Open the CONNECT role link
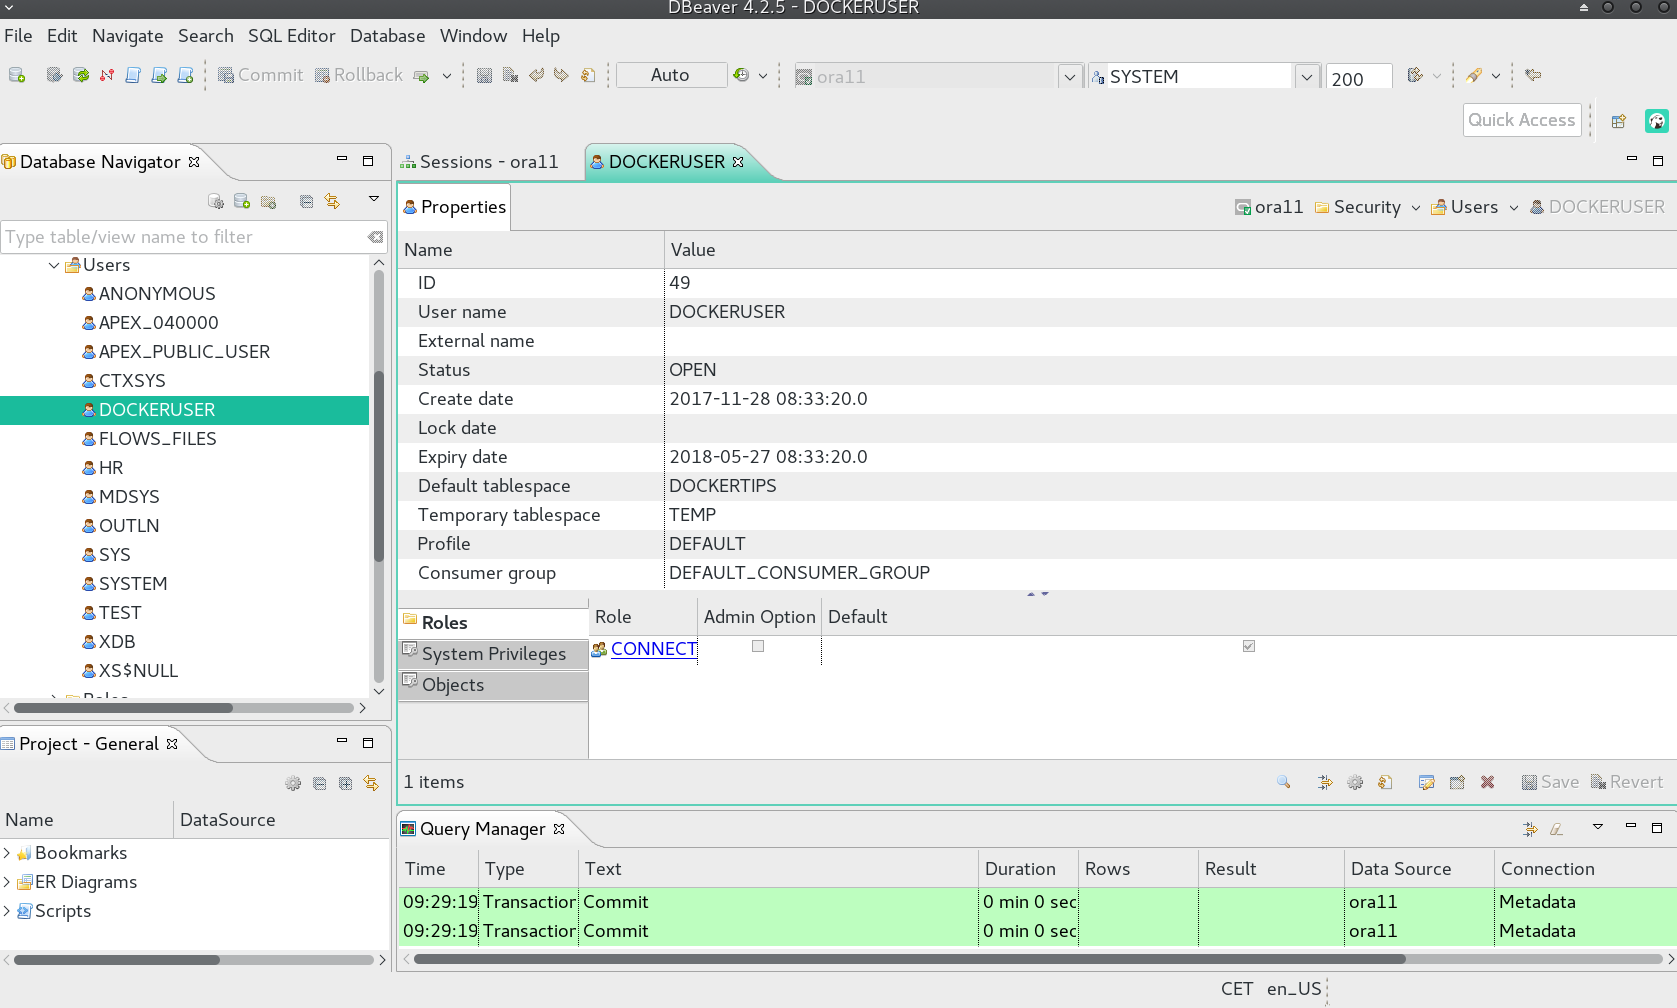 click(x=653, y=648)
